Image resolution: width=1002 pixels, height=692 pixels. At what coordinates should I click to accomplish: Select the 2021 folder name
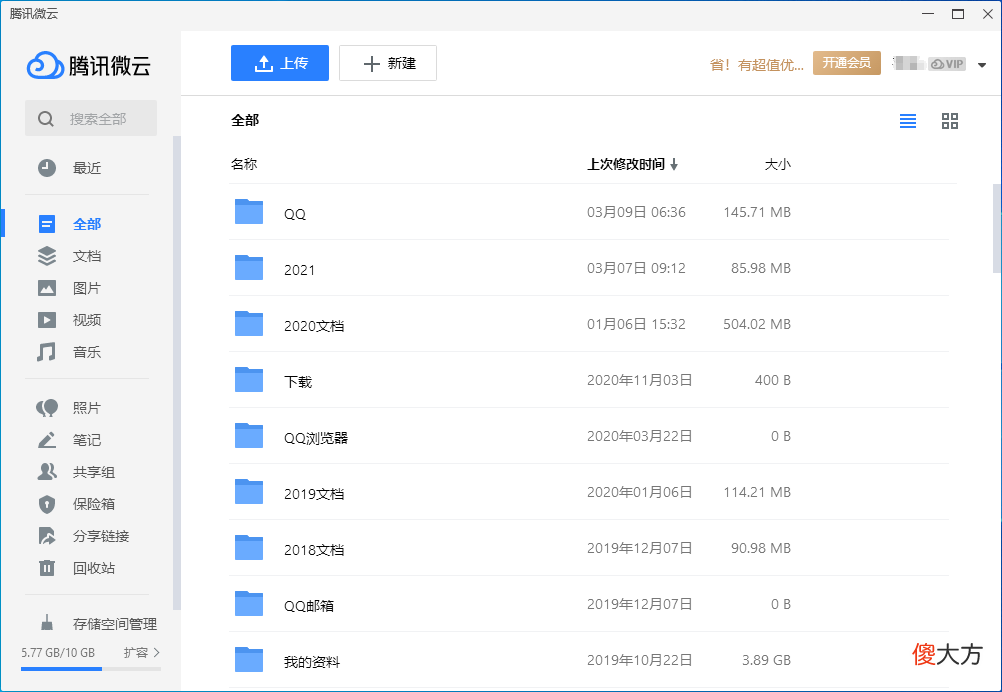[x=299, y=270]
